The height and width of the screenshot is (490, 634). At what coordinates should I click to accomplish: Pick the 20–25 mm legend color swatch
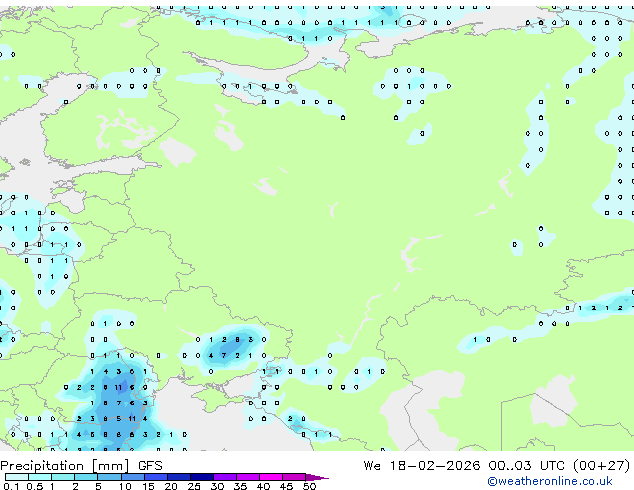[179, 477]
